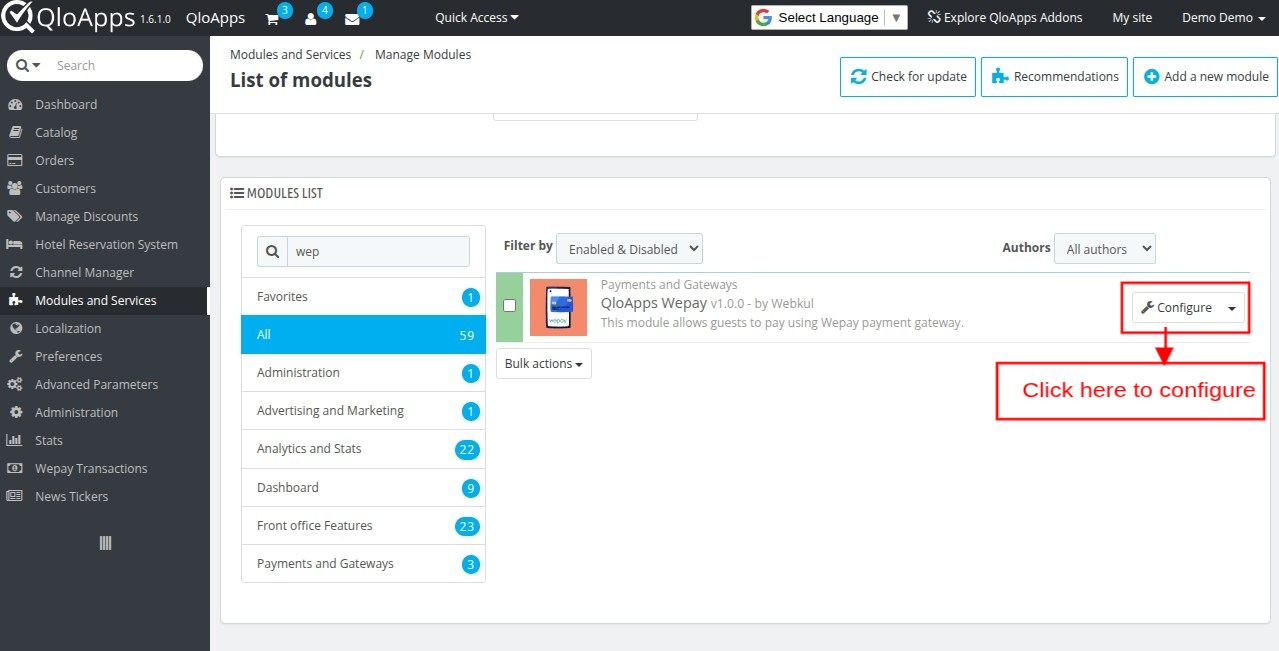Select the Front office Features category
This screenshot has width=1279, height=651.
363,526
